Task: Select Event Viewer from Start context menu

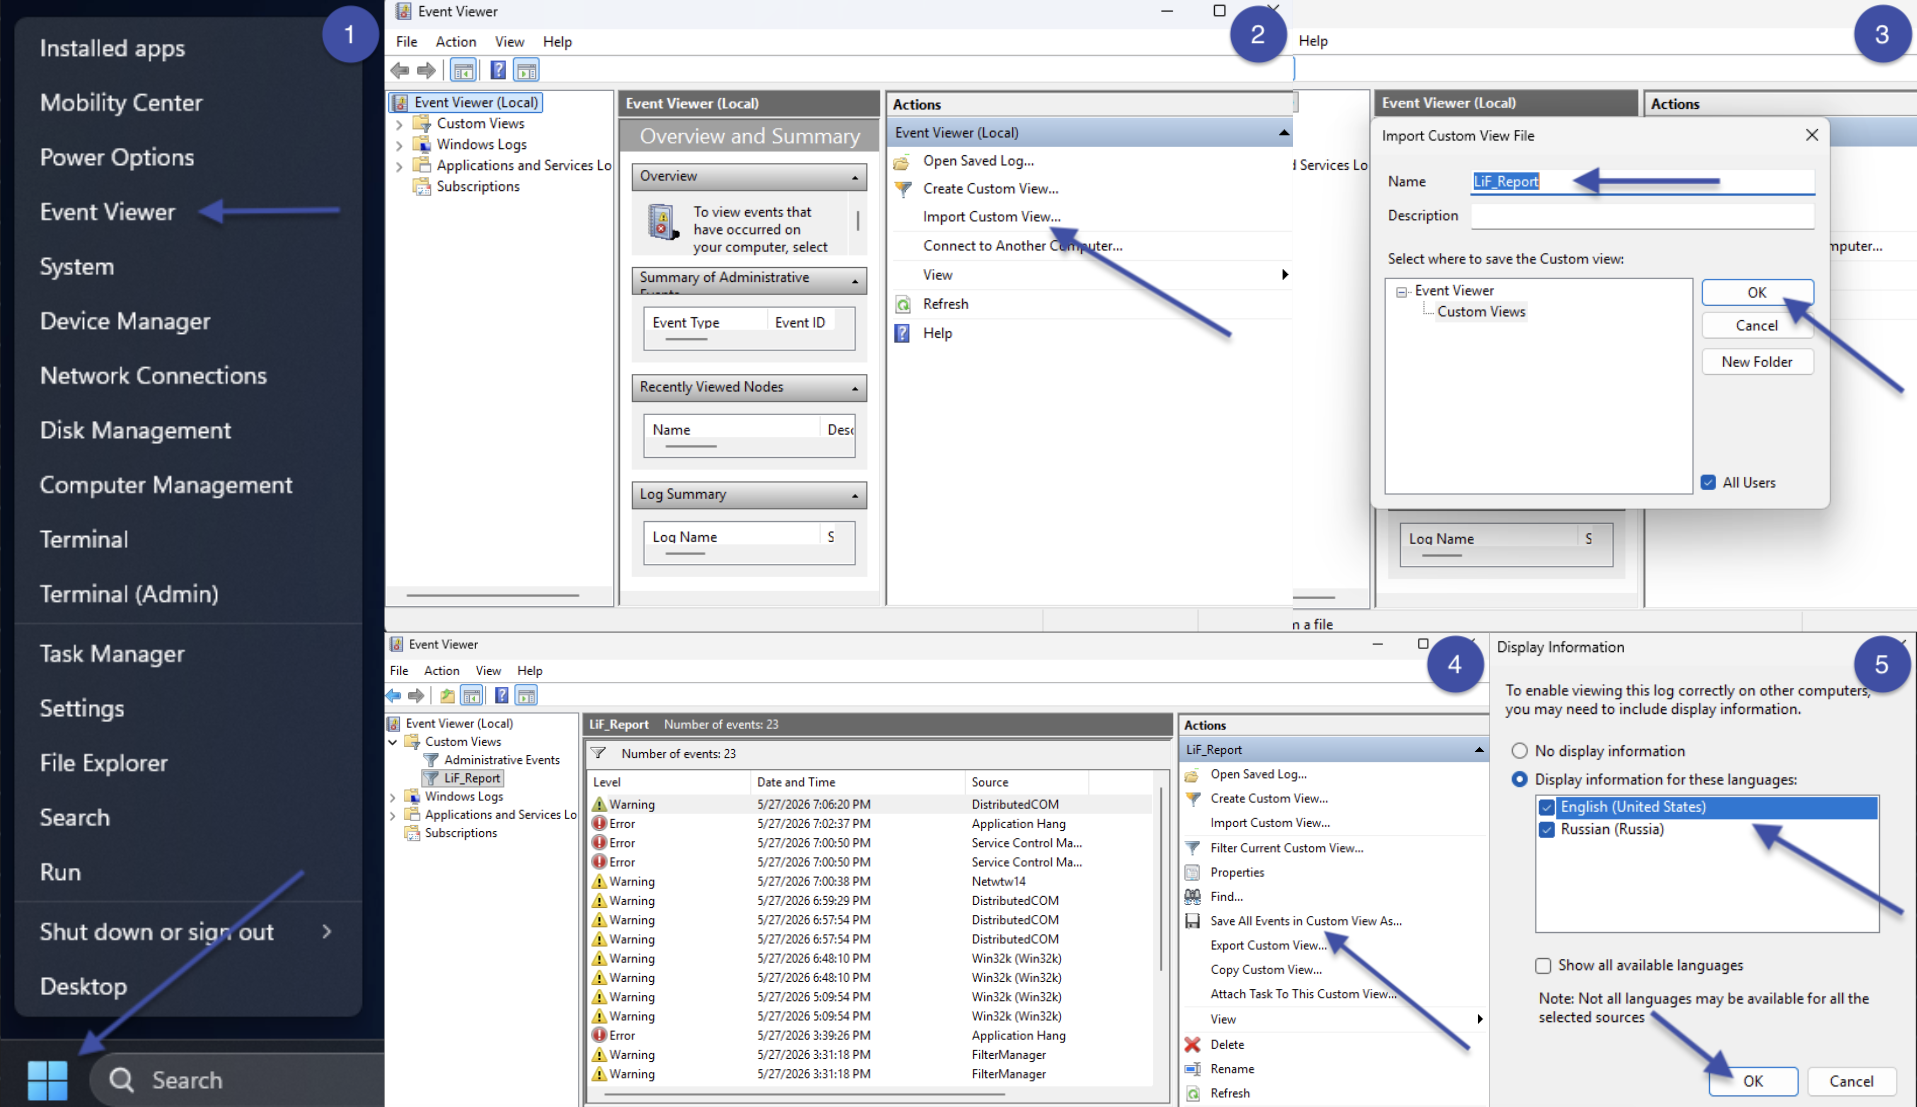Action: tap(107, 212)
